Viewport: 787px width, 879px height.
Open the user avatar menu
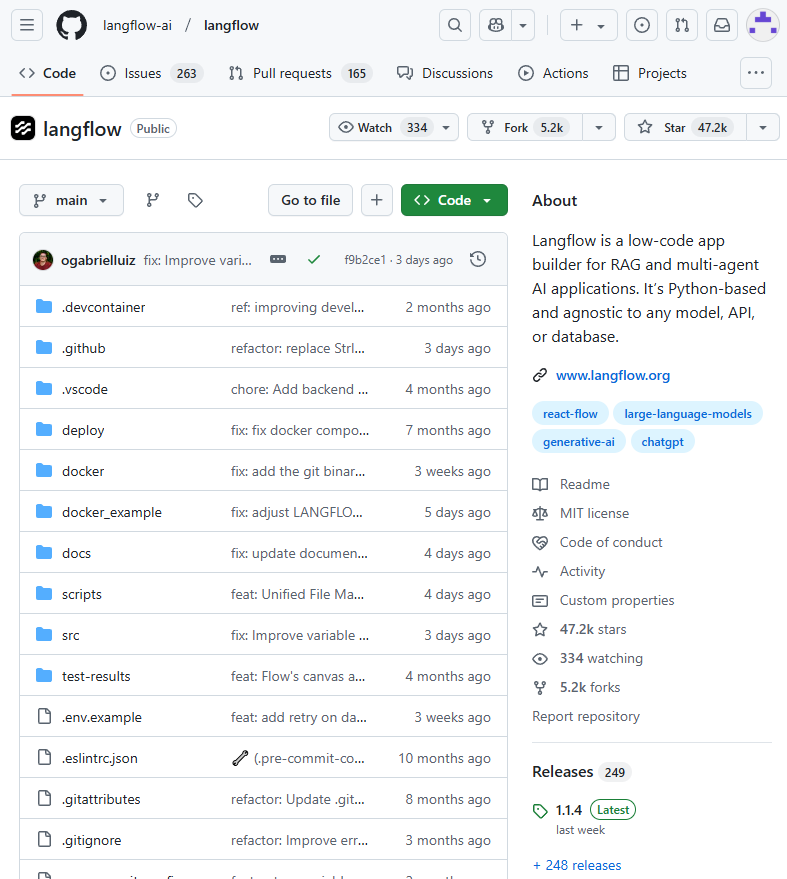tap(763, 25)
